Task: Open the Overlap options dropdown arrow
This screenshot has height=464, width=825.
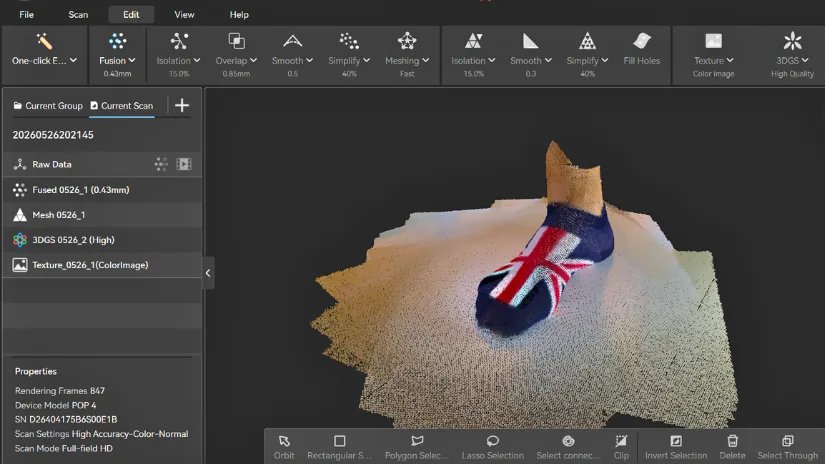Action: pyautogui.click(x=254, y=60)
